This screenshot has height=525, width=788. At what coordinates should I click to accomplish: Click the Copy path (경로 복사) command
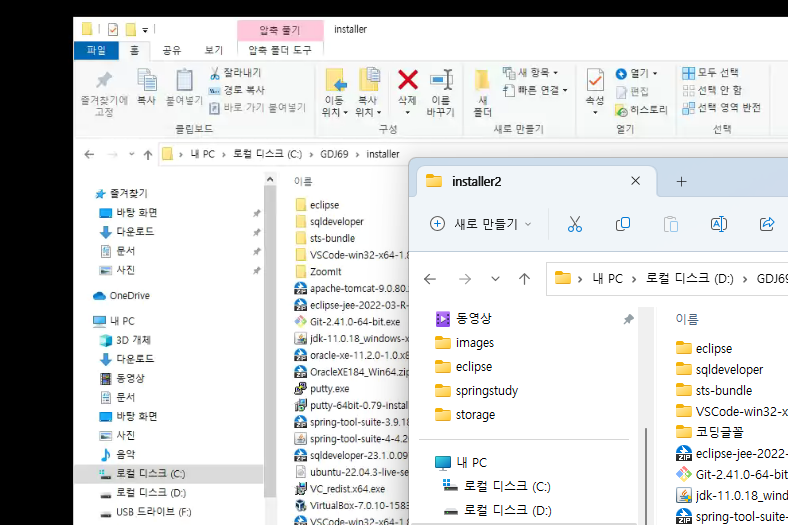click(x=237, y=90)
